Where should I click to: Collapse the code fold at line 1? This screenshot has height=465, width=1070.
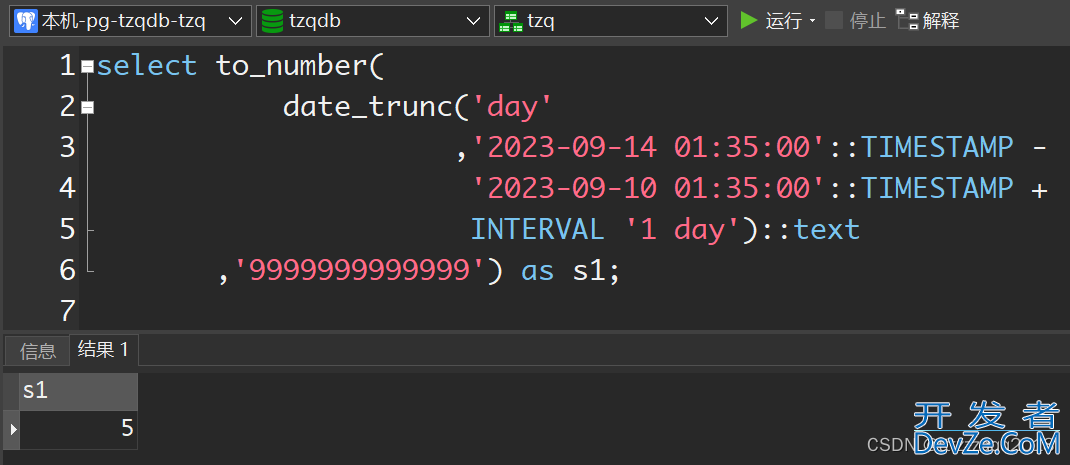(87, 67)
